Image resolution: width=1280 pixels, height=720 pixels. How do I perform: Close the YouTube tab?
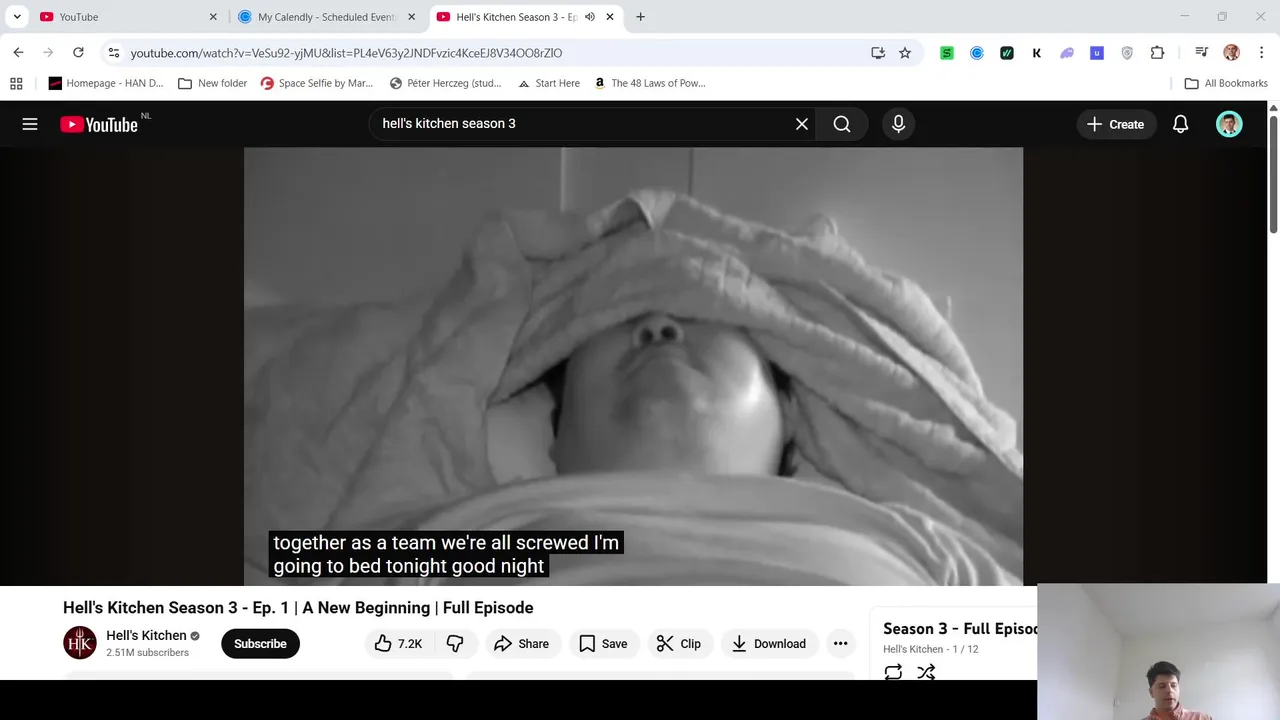[213, 17]
